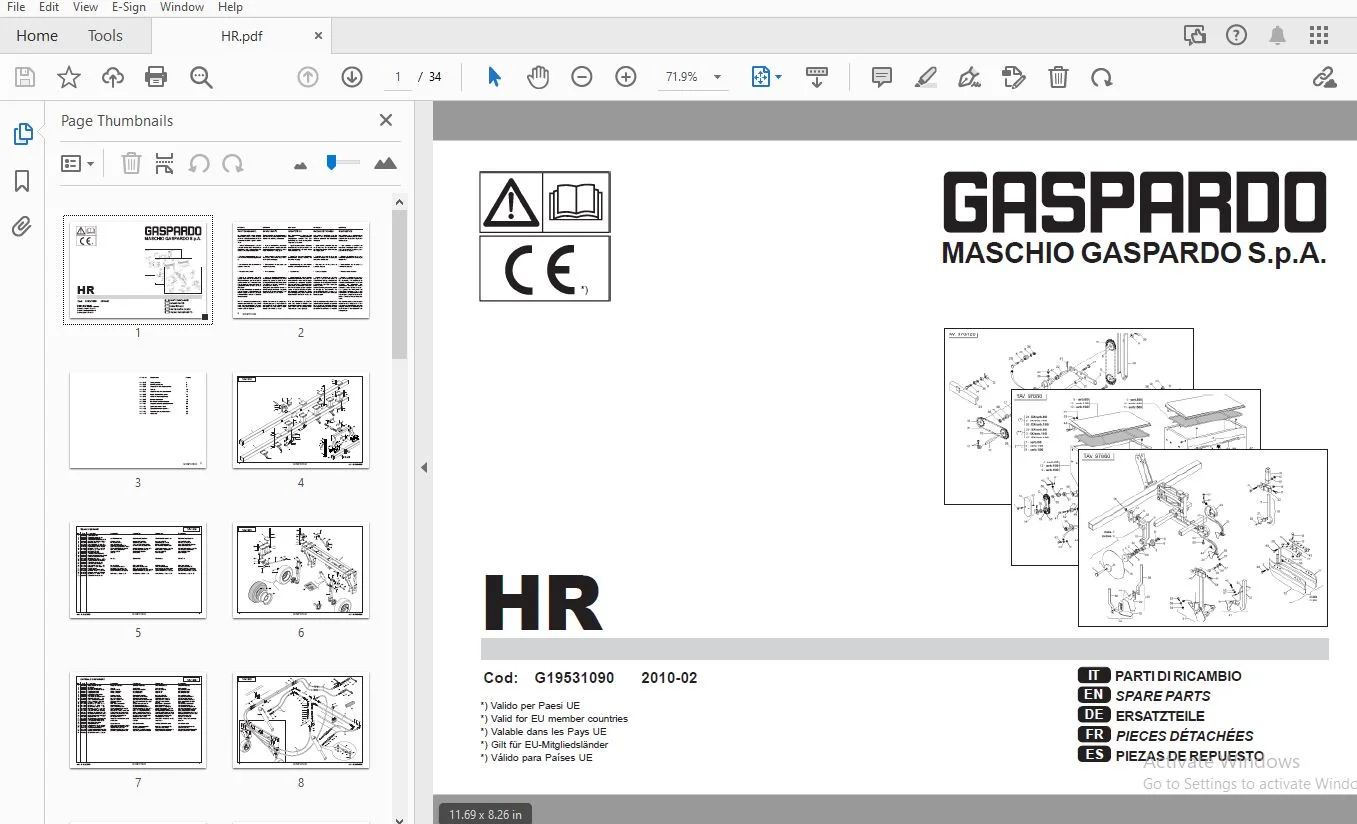The height and width of the screenshot is (824, 1357).
Task: Collapse the left navigation pane arrow
Action: coord(424,467)
